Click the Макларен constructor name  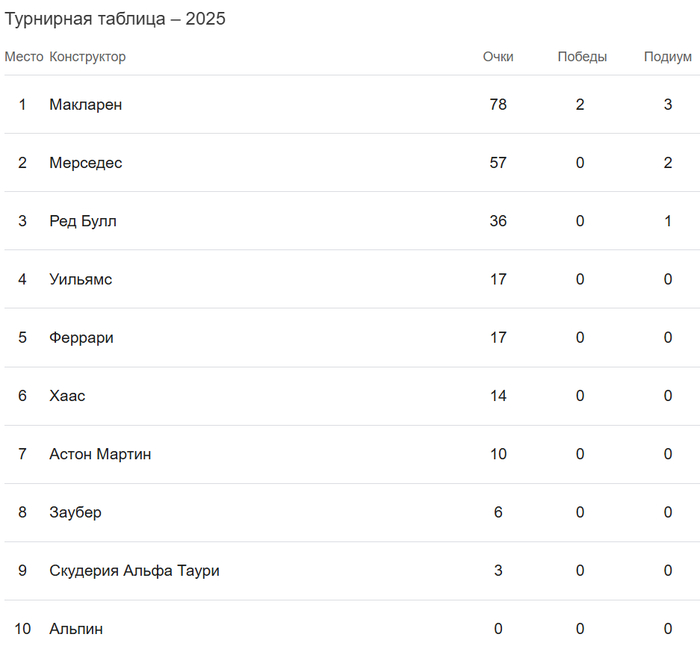86,104
